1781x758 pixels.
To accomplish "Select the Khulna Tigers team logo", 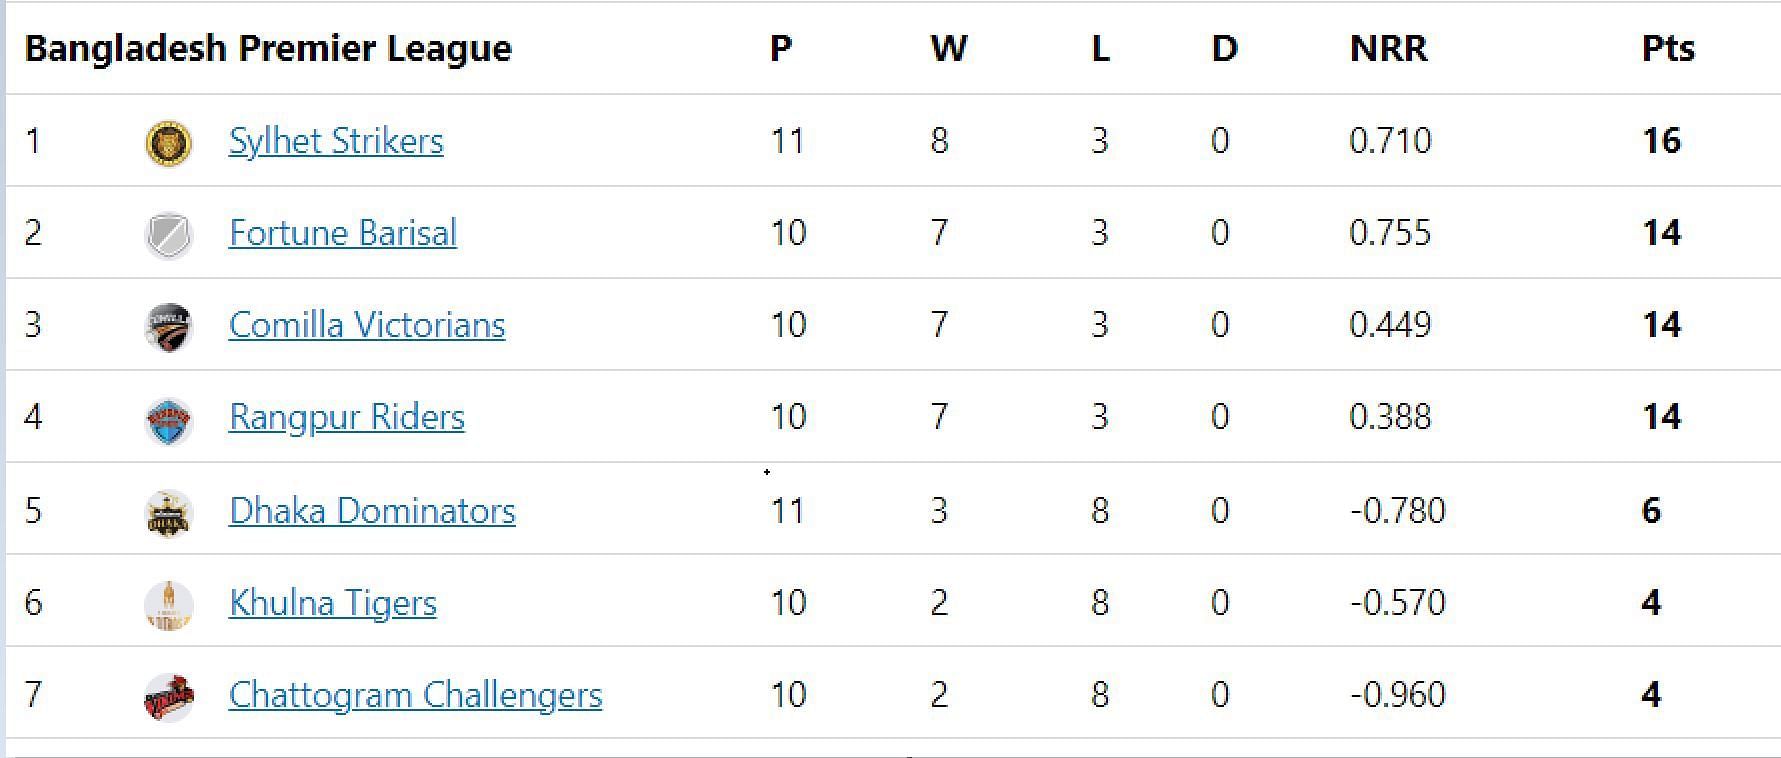I will click(169, 605).
